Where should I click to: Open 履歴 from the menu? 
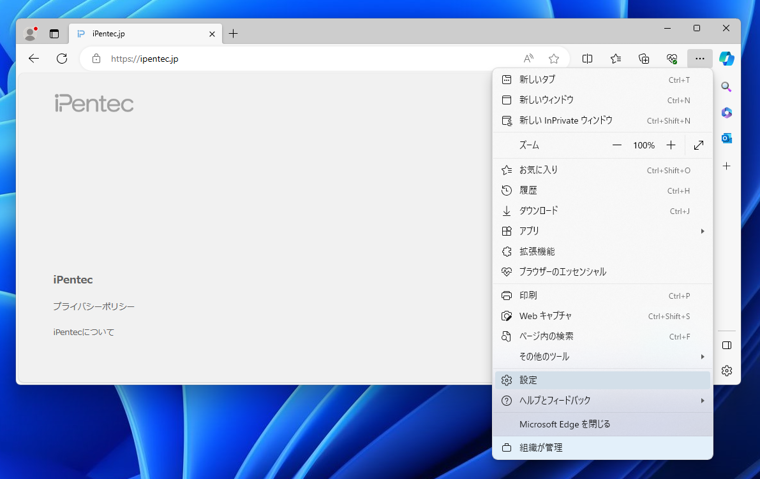[x=602, y=191]
